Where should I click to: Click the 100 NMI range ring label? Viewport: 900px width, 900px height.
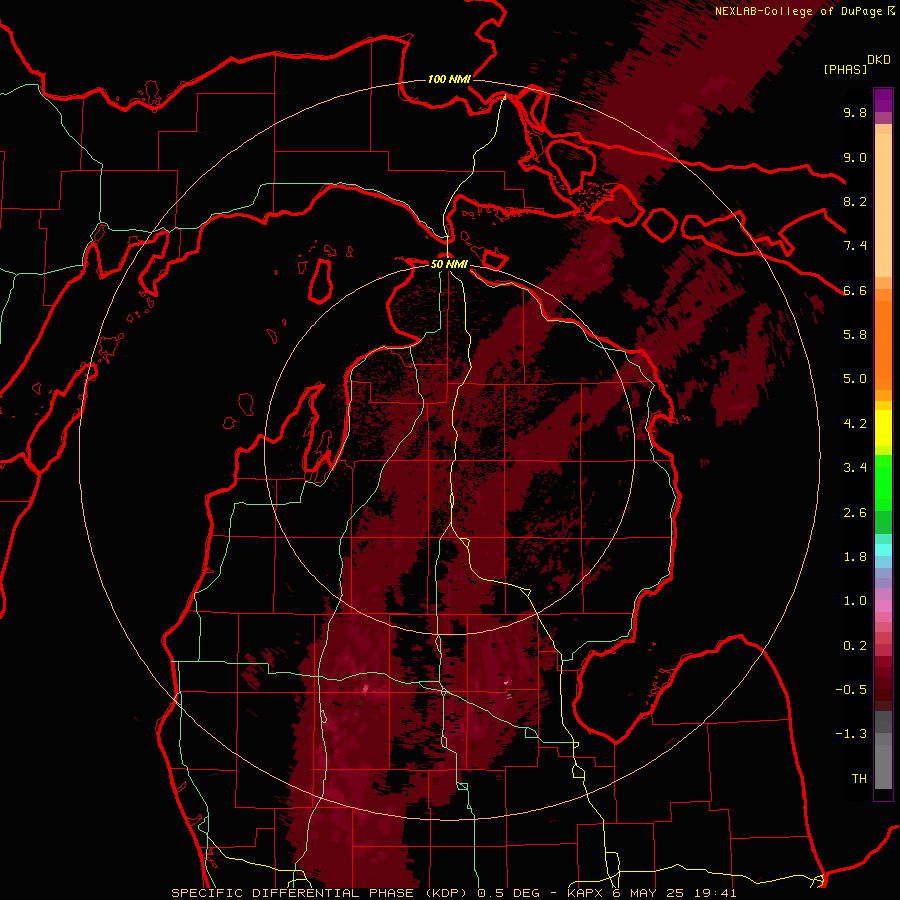[x=449, y=79]
